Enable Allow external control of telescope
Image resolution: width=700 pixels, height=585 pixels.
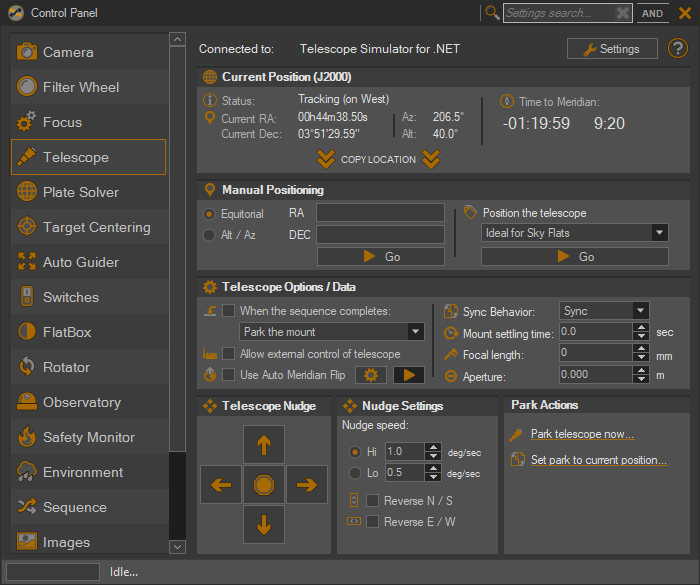(229, 354)
